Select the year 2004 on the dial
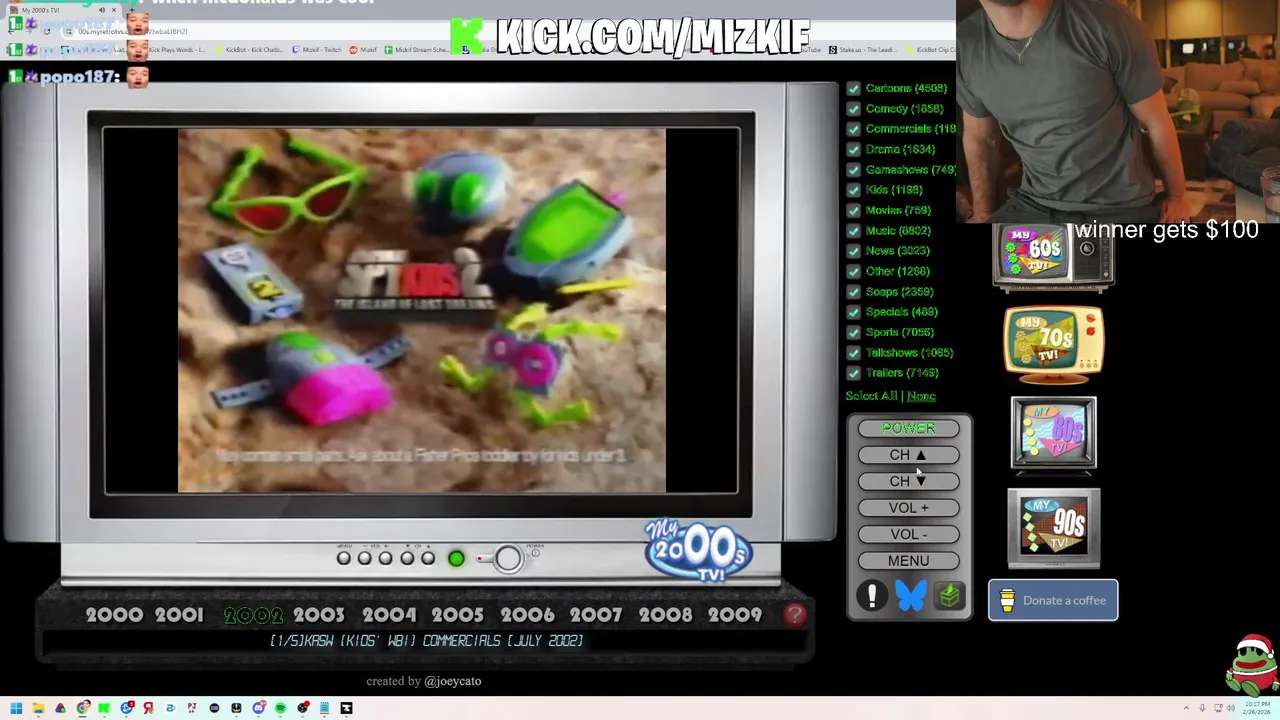This screenshot has width=1280, height=720. click(389, 615)
